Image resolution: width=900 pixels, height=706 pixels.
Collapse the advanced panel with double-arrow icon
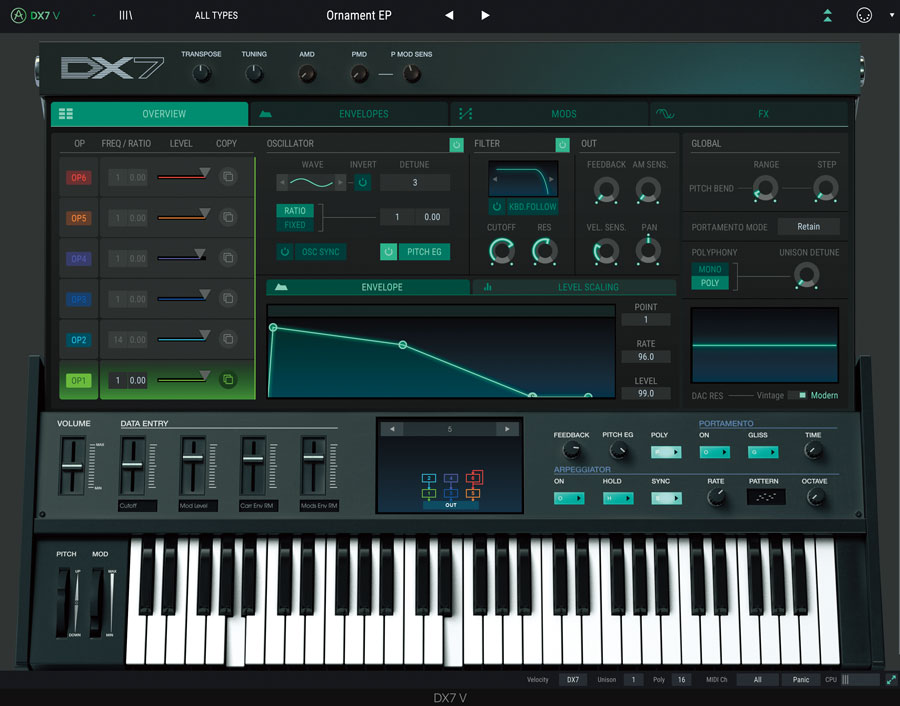(827, 15)
